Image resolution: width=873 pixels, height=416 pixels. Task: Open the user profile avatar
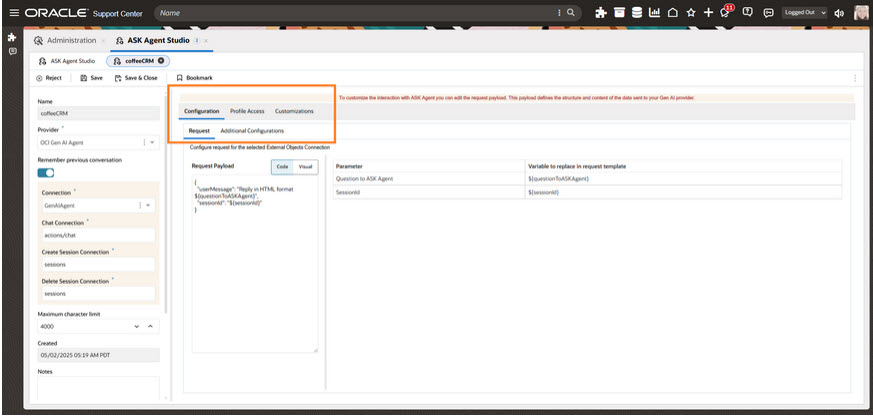(861, 12)
